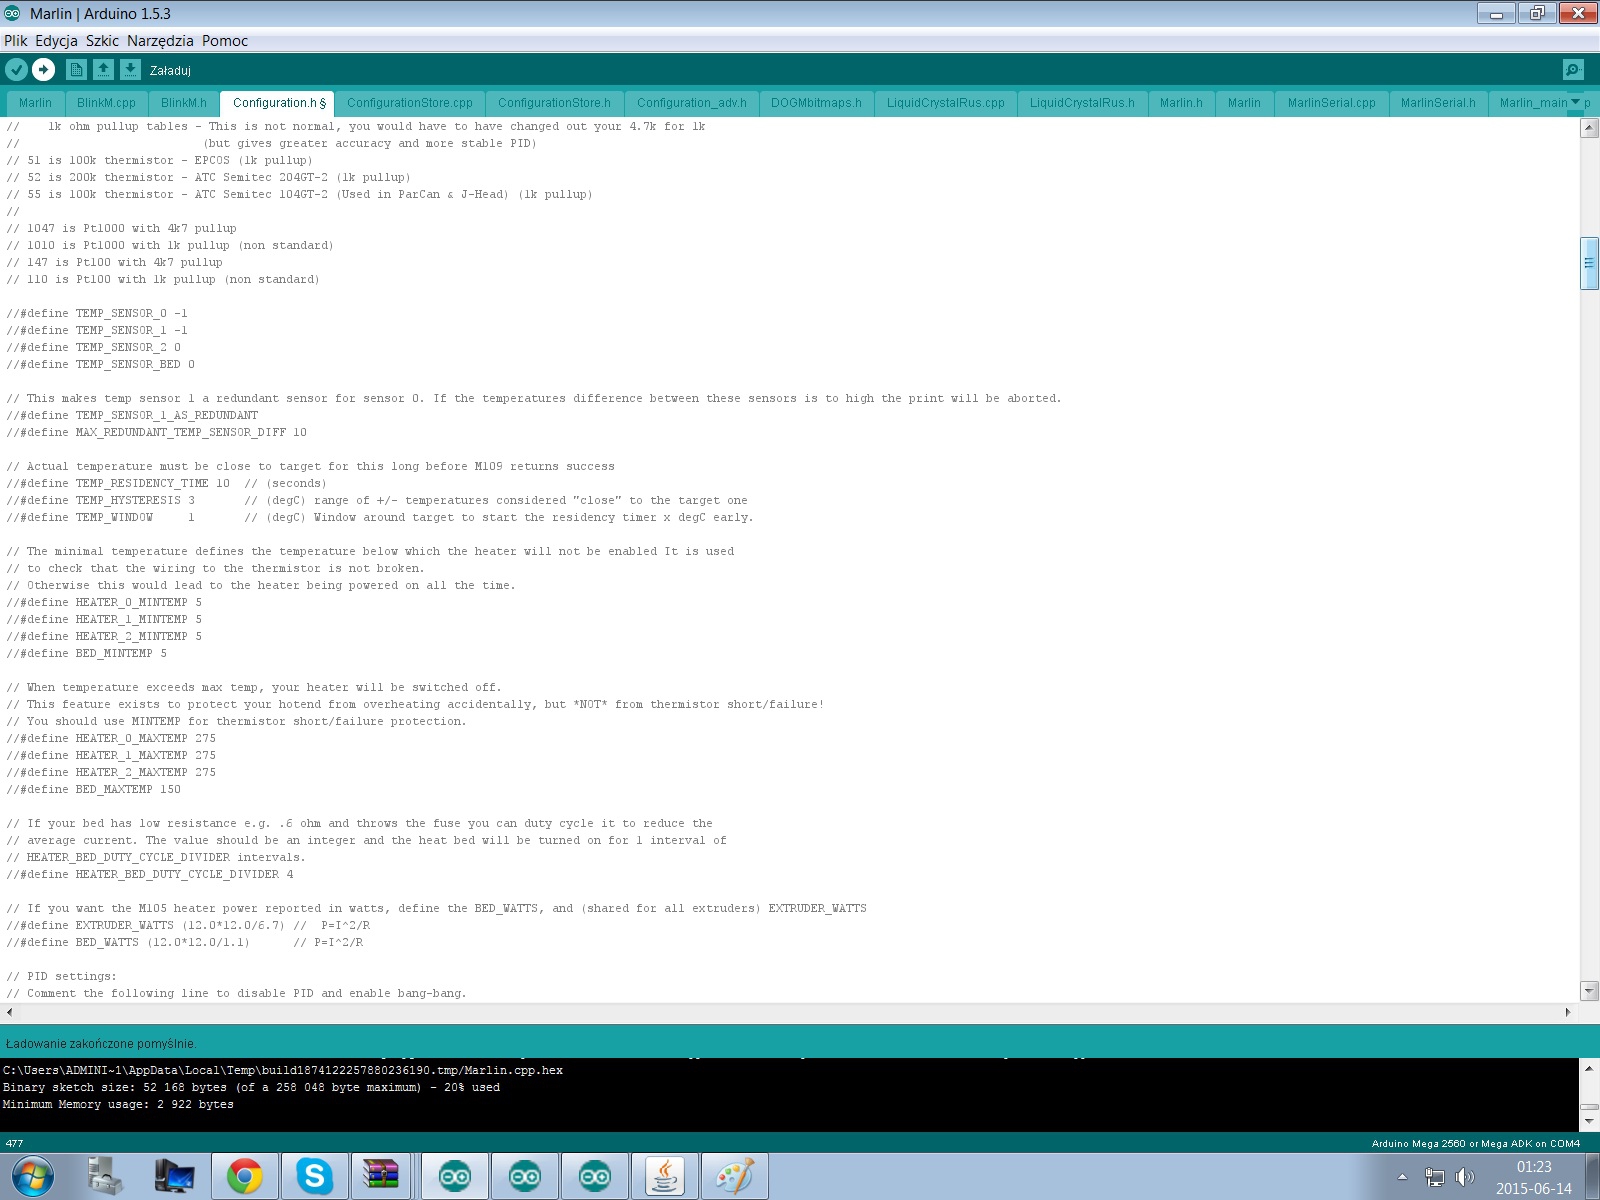Screen dimensions: 1600x1200
Task: Show hidden system tray icons
Action: tap(1402, 1177)
